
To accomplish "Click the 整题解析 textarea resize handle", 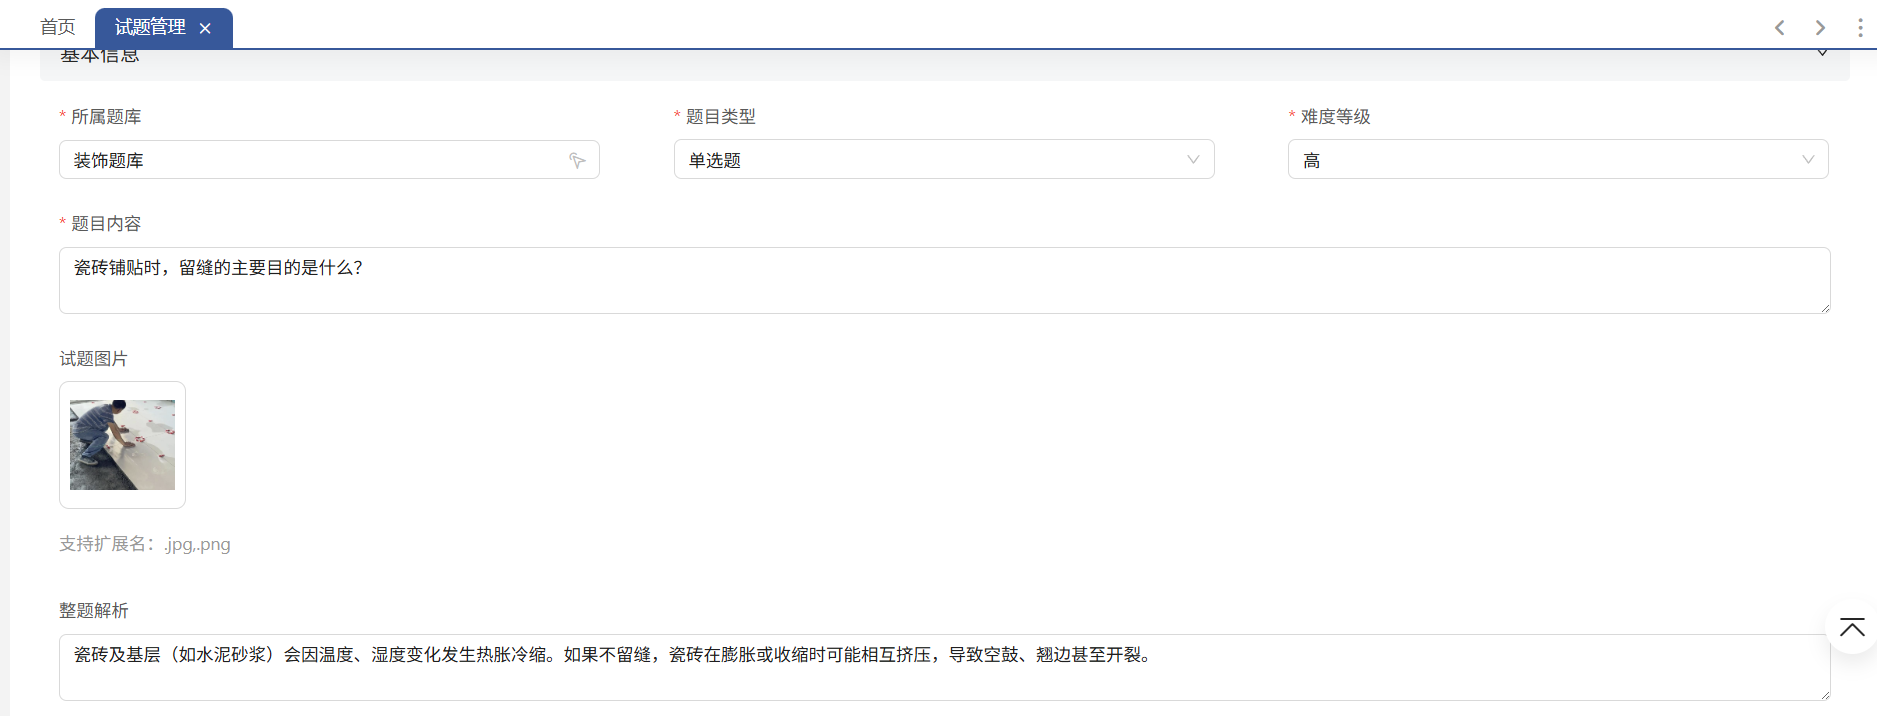I will (x=1825, y=695).
